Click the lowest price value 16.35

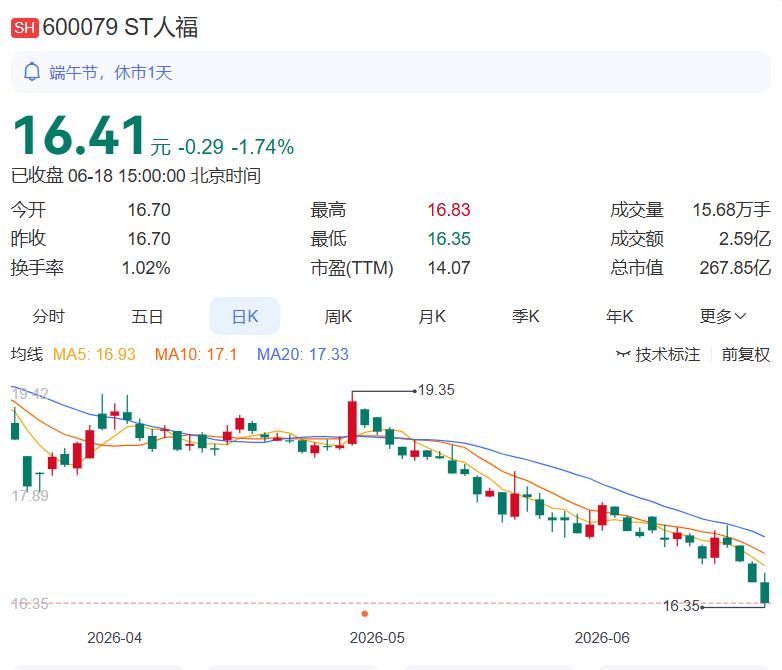(x=449, y=239)
